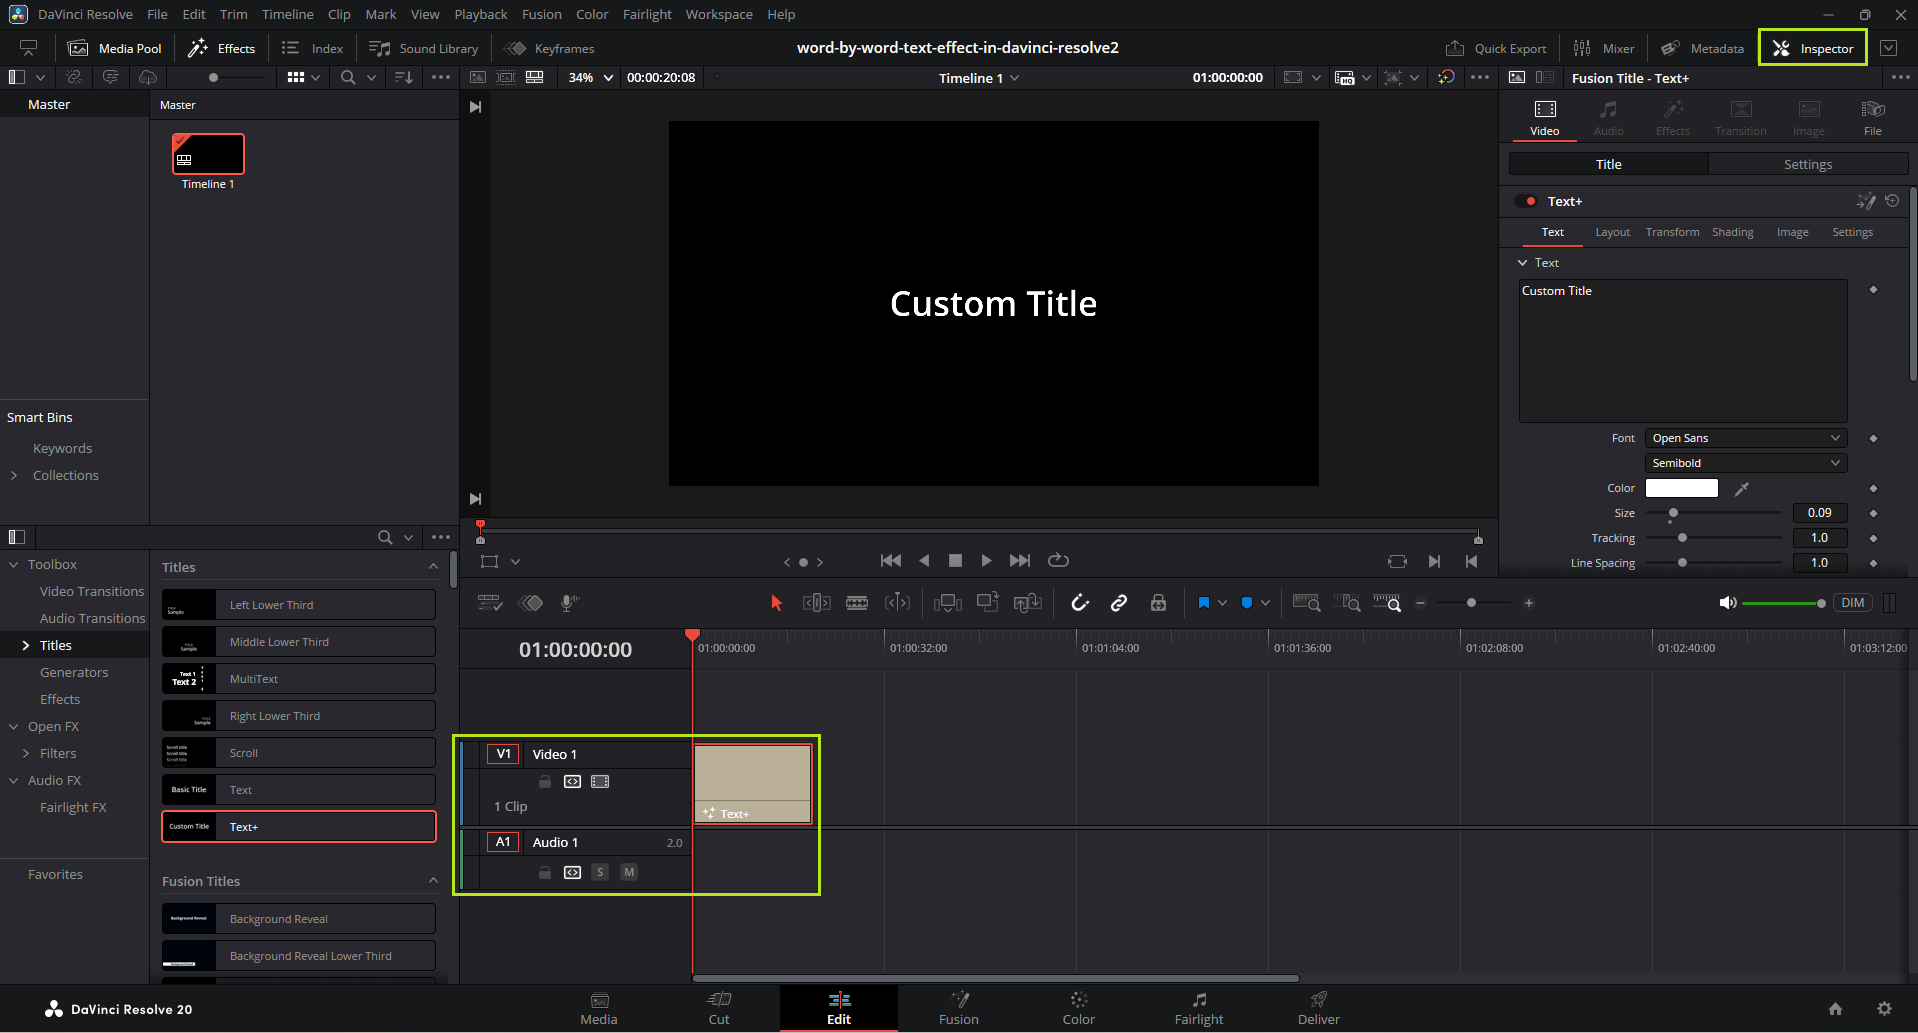The width and height of the screenshot is (1918, 1033).
Task: Open the Deliver page
Action: click(1318, 1008)
